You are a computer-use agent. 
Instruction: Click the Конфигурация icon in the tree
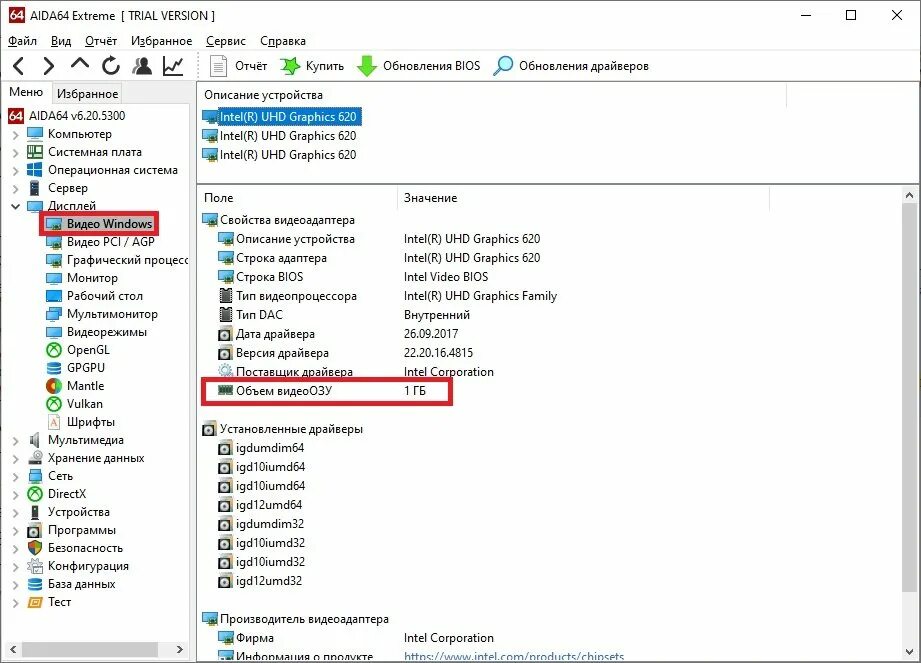[35, 566]
